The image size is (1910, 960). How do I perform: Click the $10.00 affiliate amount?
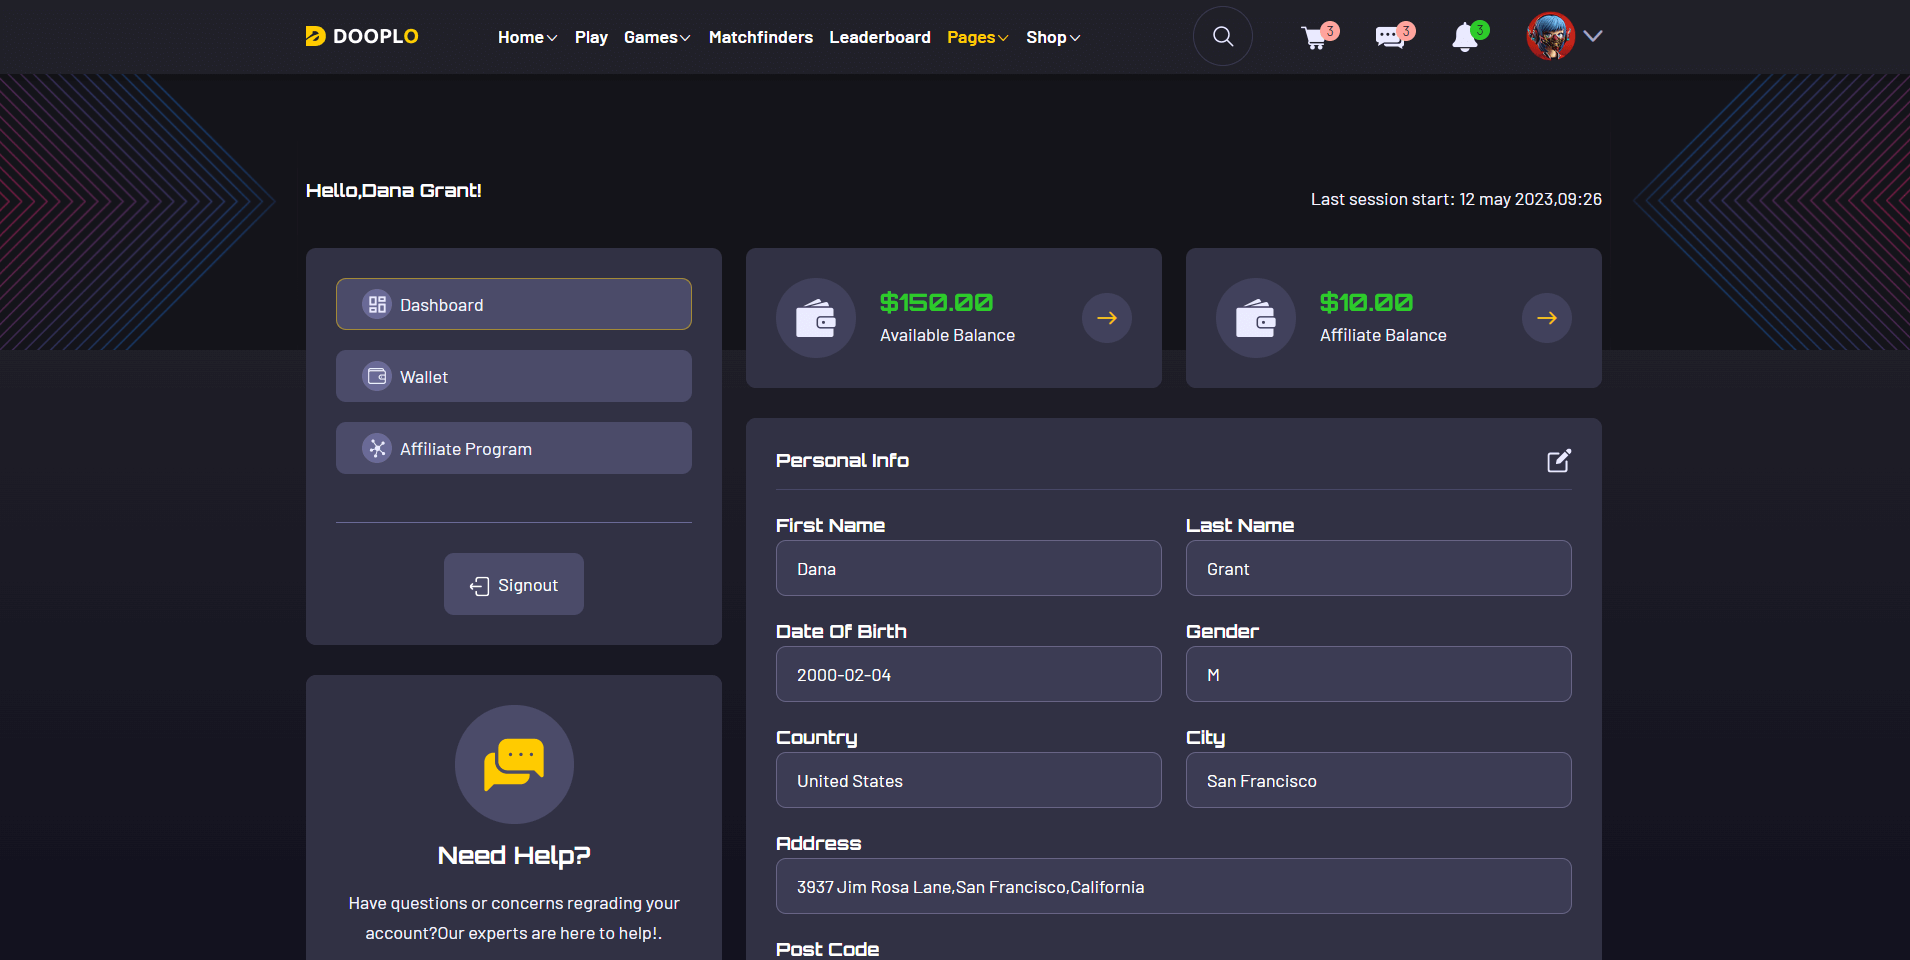[1366, 302]
